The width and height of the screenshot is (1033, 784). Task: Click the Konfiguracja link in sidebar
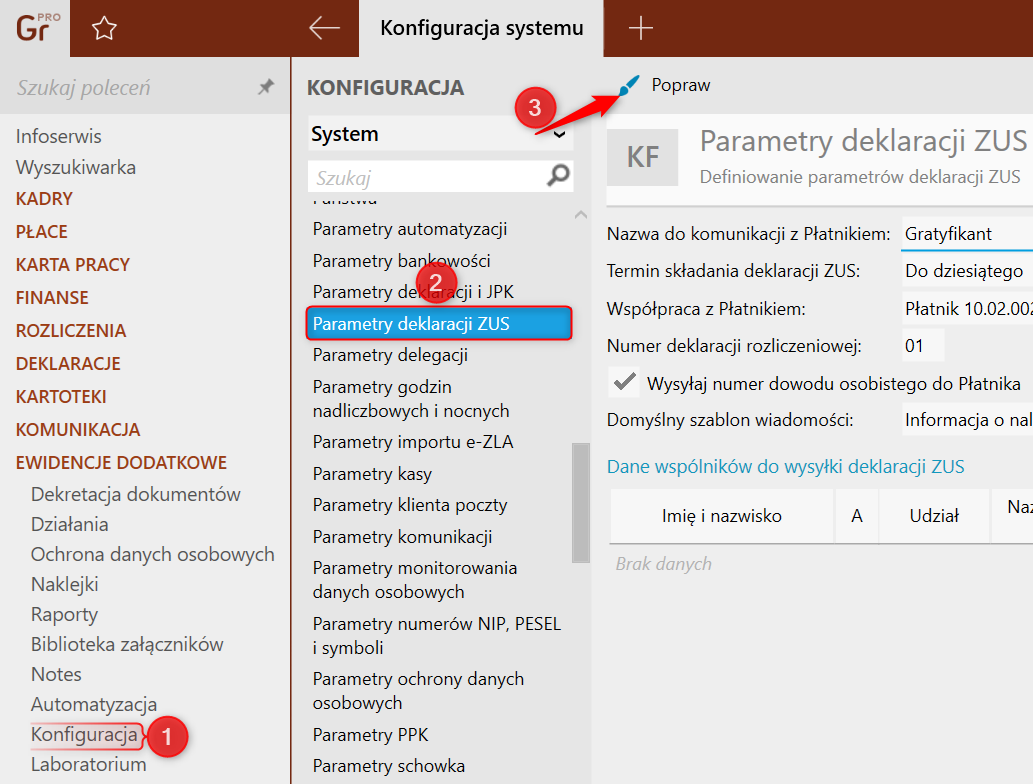84,734
